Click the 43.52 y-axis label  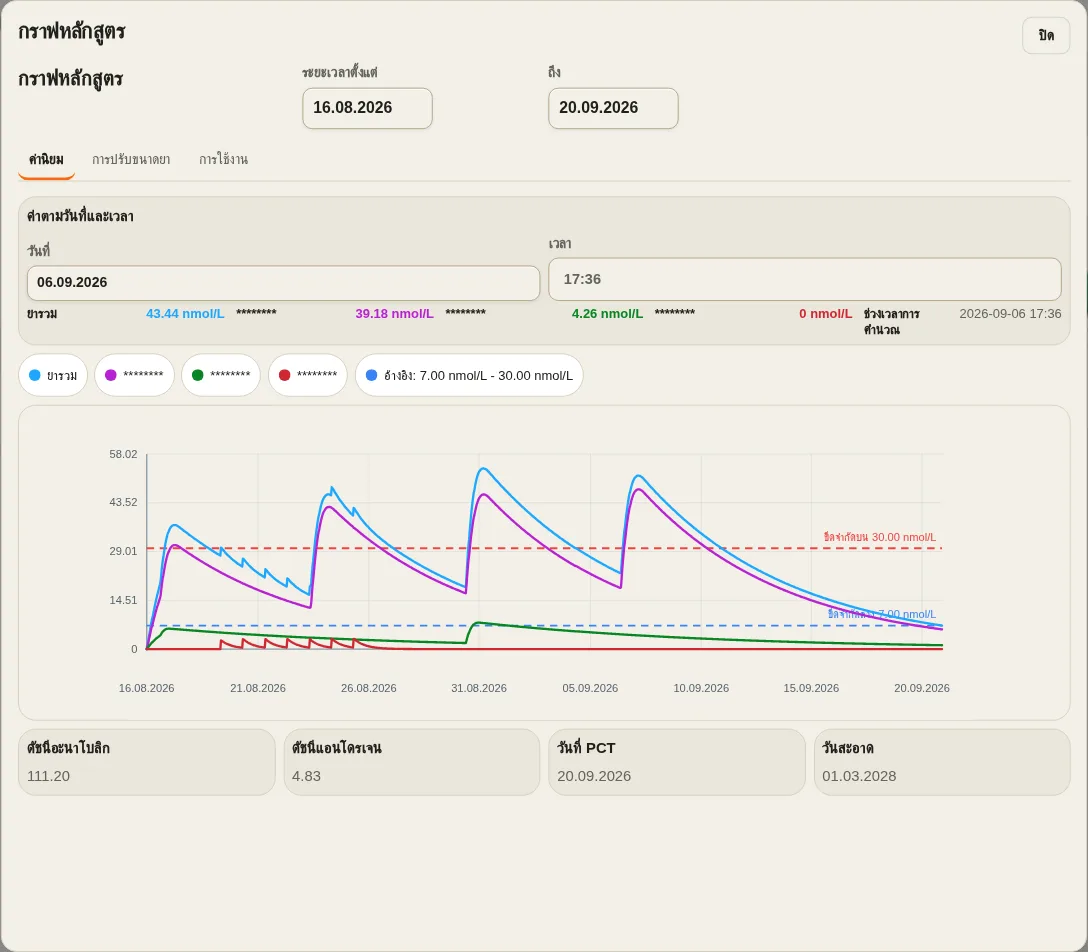click(124, 502)
